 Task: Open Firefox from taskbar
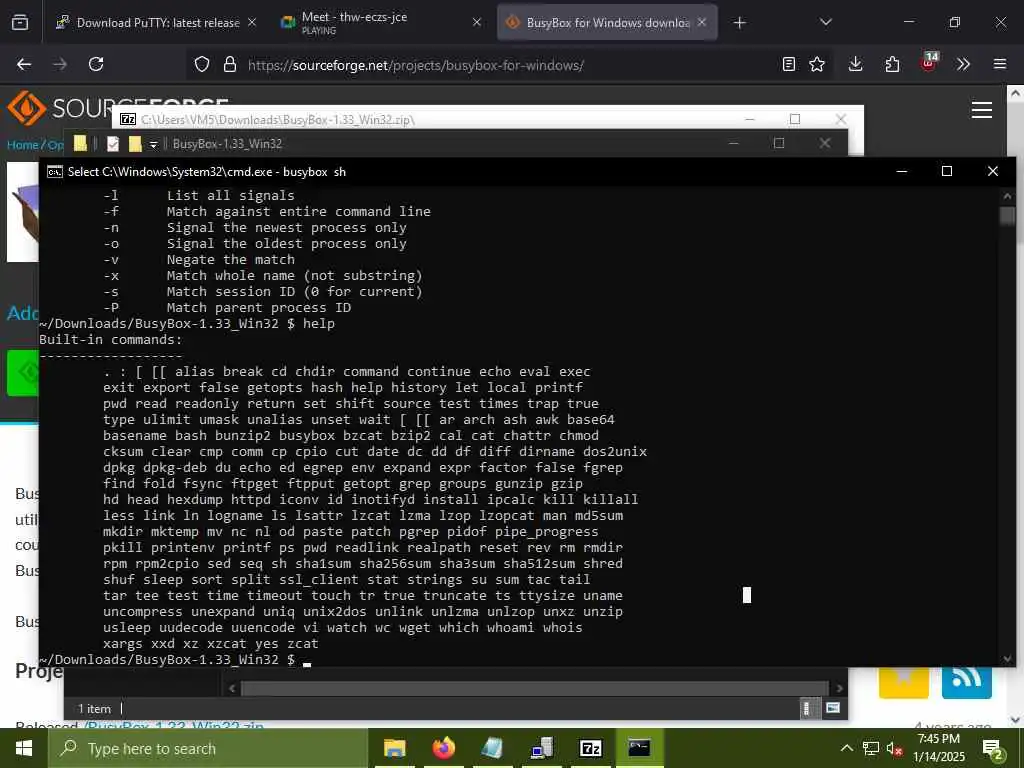(444, 748)
